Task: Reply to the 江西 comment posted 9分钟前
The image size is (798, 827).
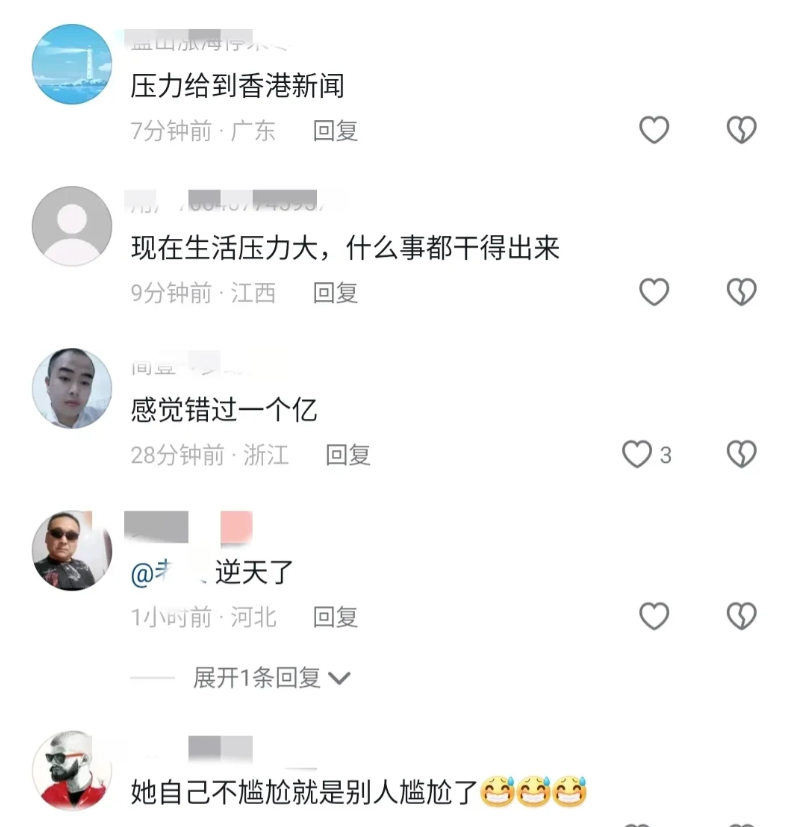Action: 335,293
